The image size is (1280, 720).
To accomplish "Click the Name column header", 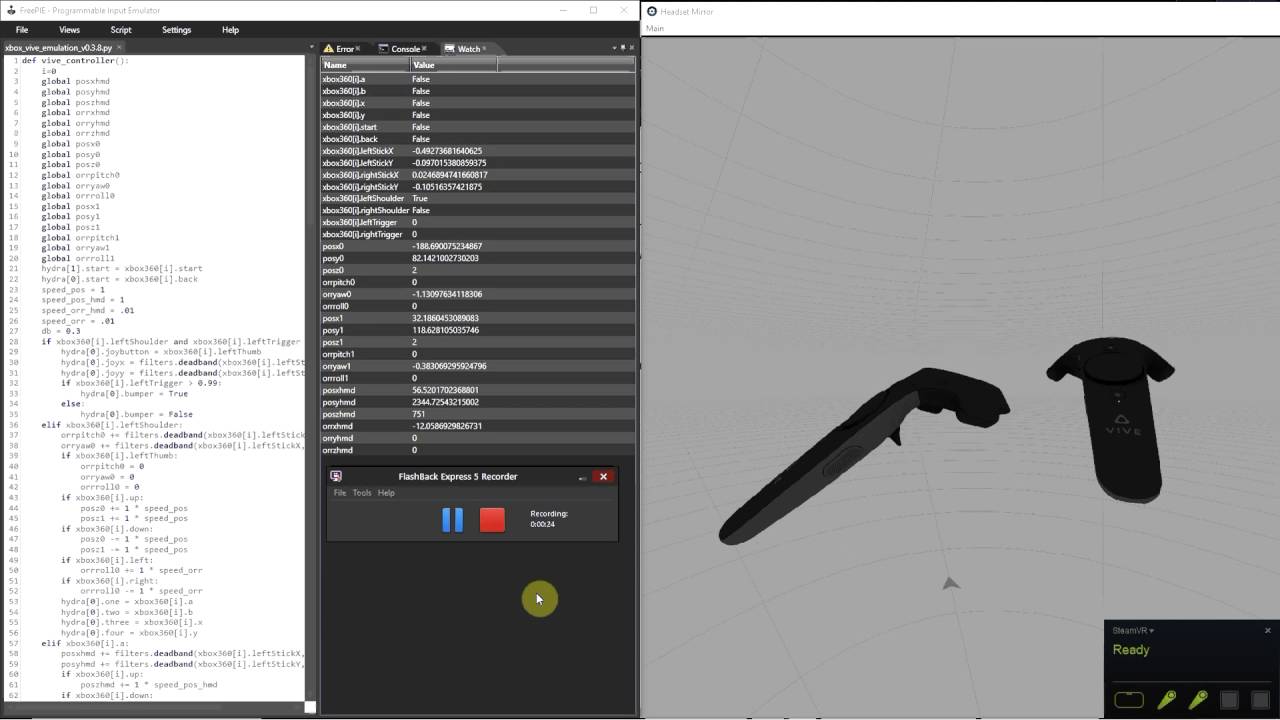I will coord(365,65).
